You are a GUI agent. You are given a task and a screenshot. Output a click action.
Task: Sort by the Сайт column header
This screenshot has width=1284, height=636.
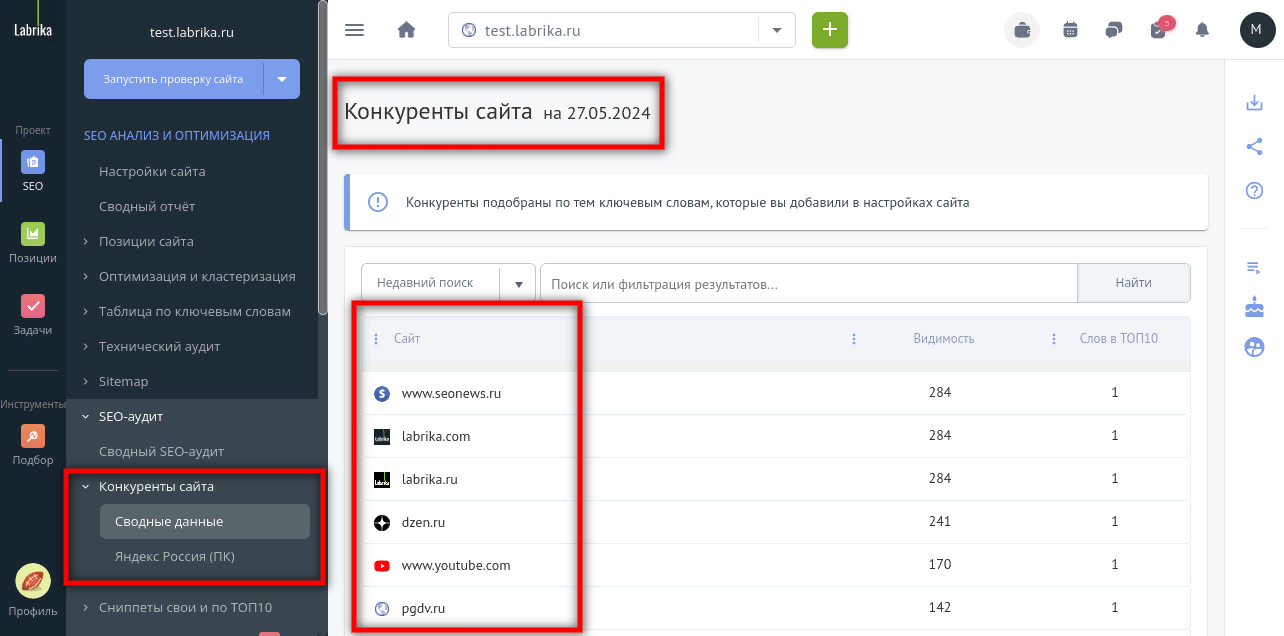(407, 339)
